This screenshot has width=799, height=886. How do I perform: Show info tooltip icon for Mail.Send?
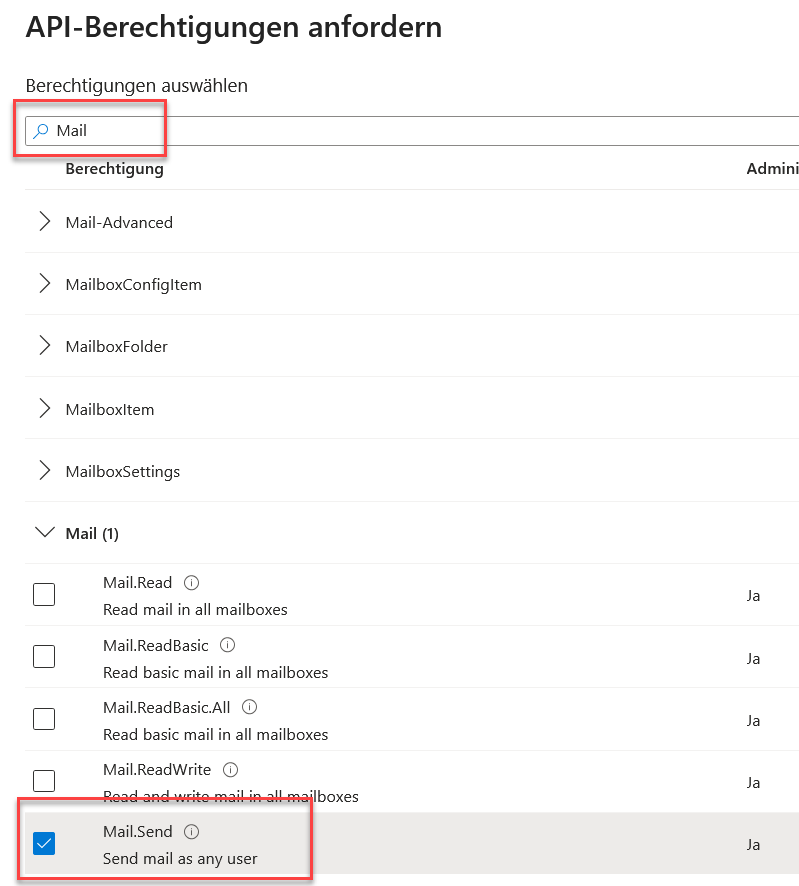pyautogui.click(x=192, y=832)
